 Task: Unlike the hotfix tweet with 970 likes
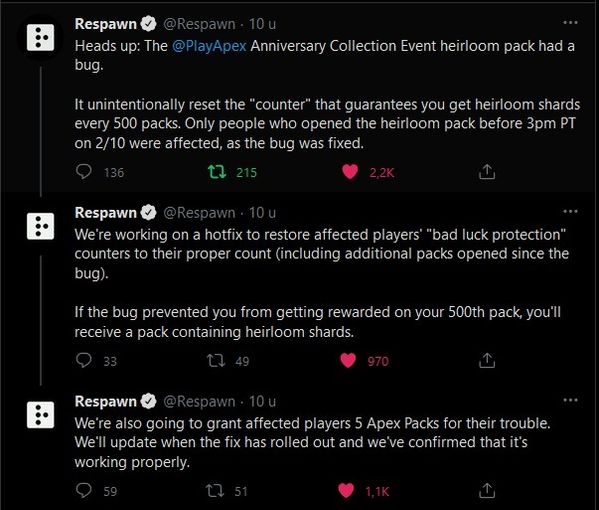click(348, 360)
